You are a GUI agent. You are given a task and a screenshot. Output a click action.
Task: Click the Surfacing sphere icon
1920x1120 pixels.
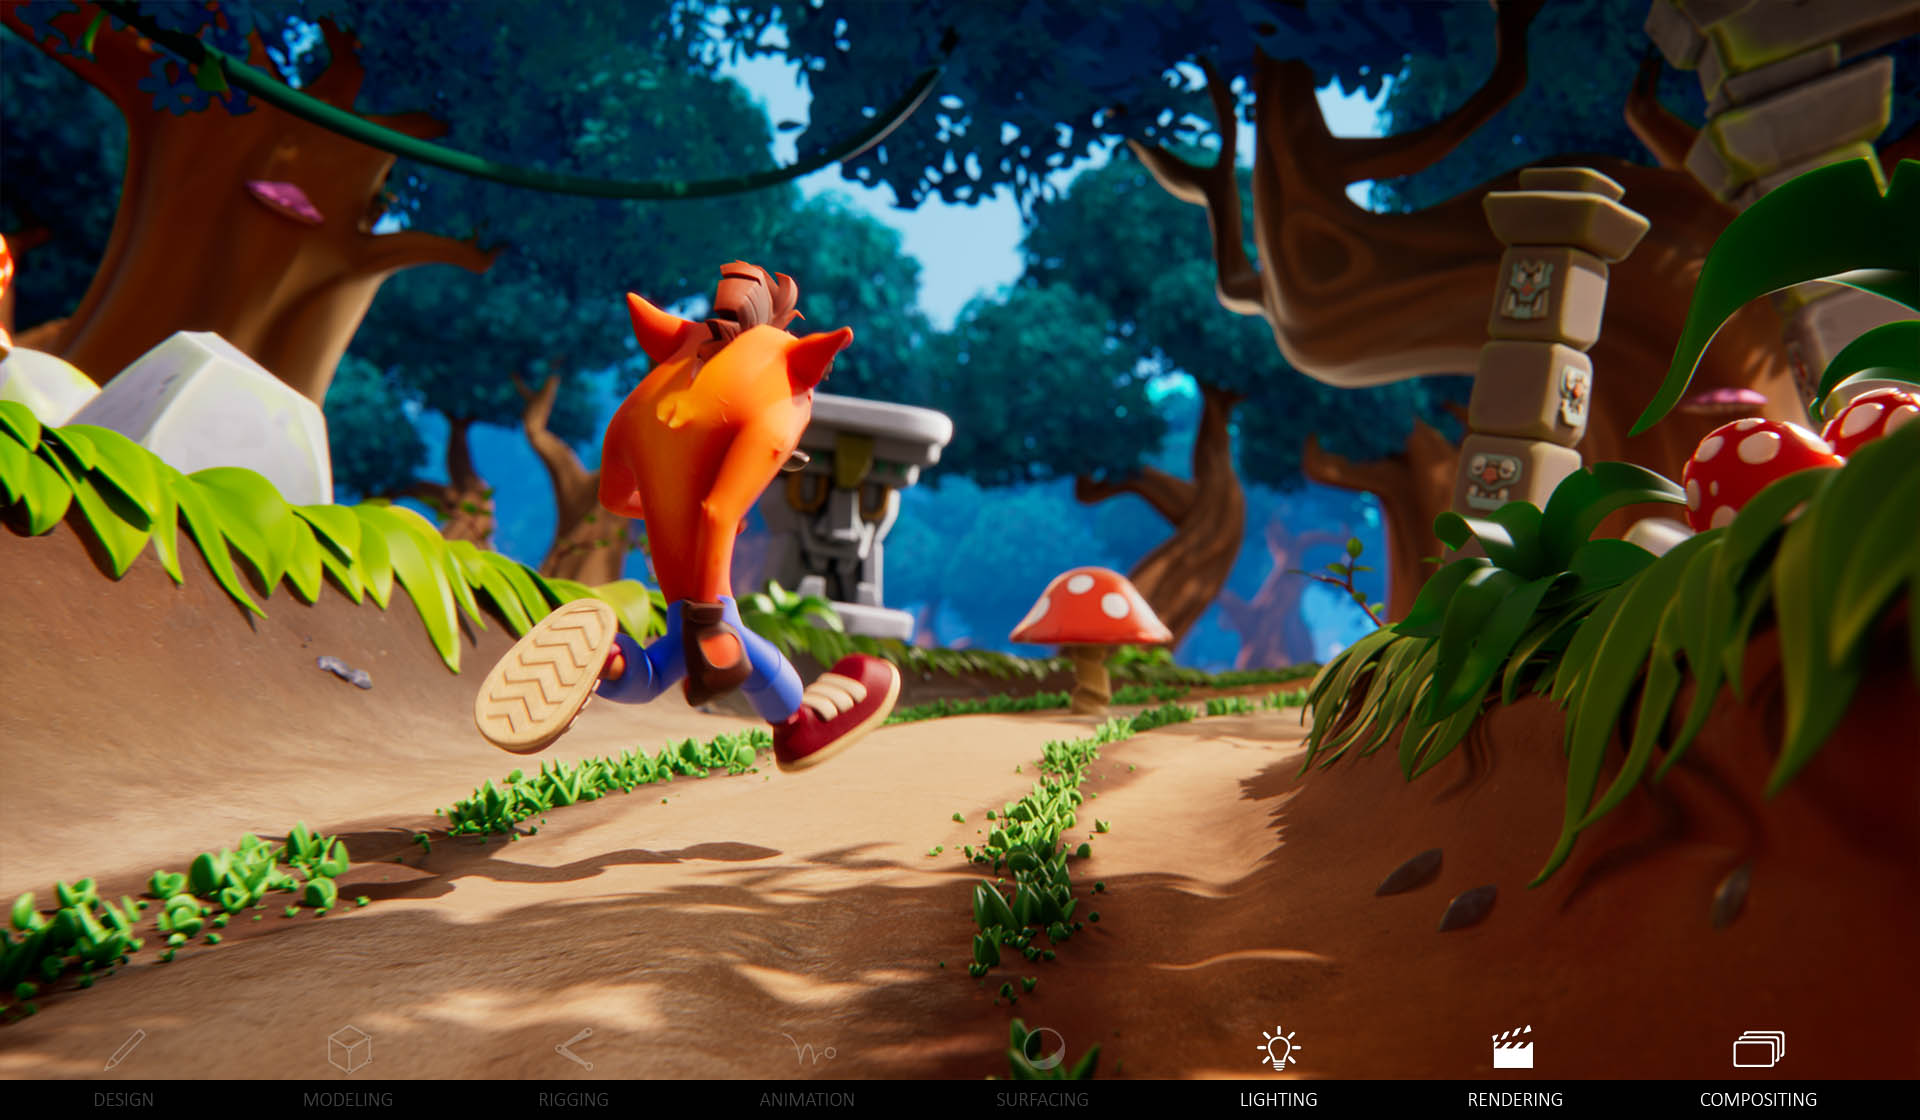(1043, 1049)
